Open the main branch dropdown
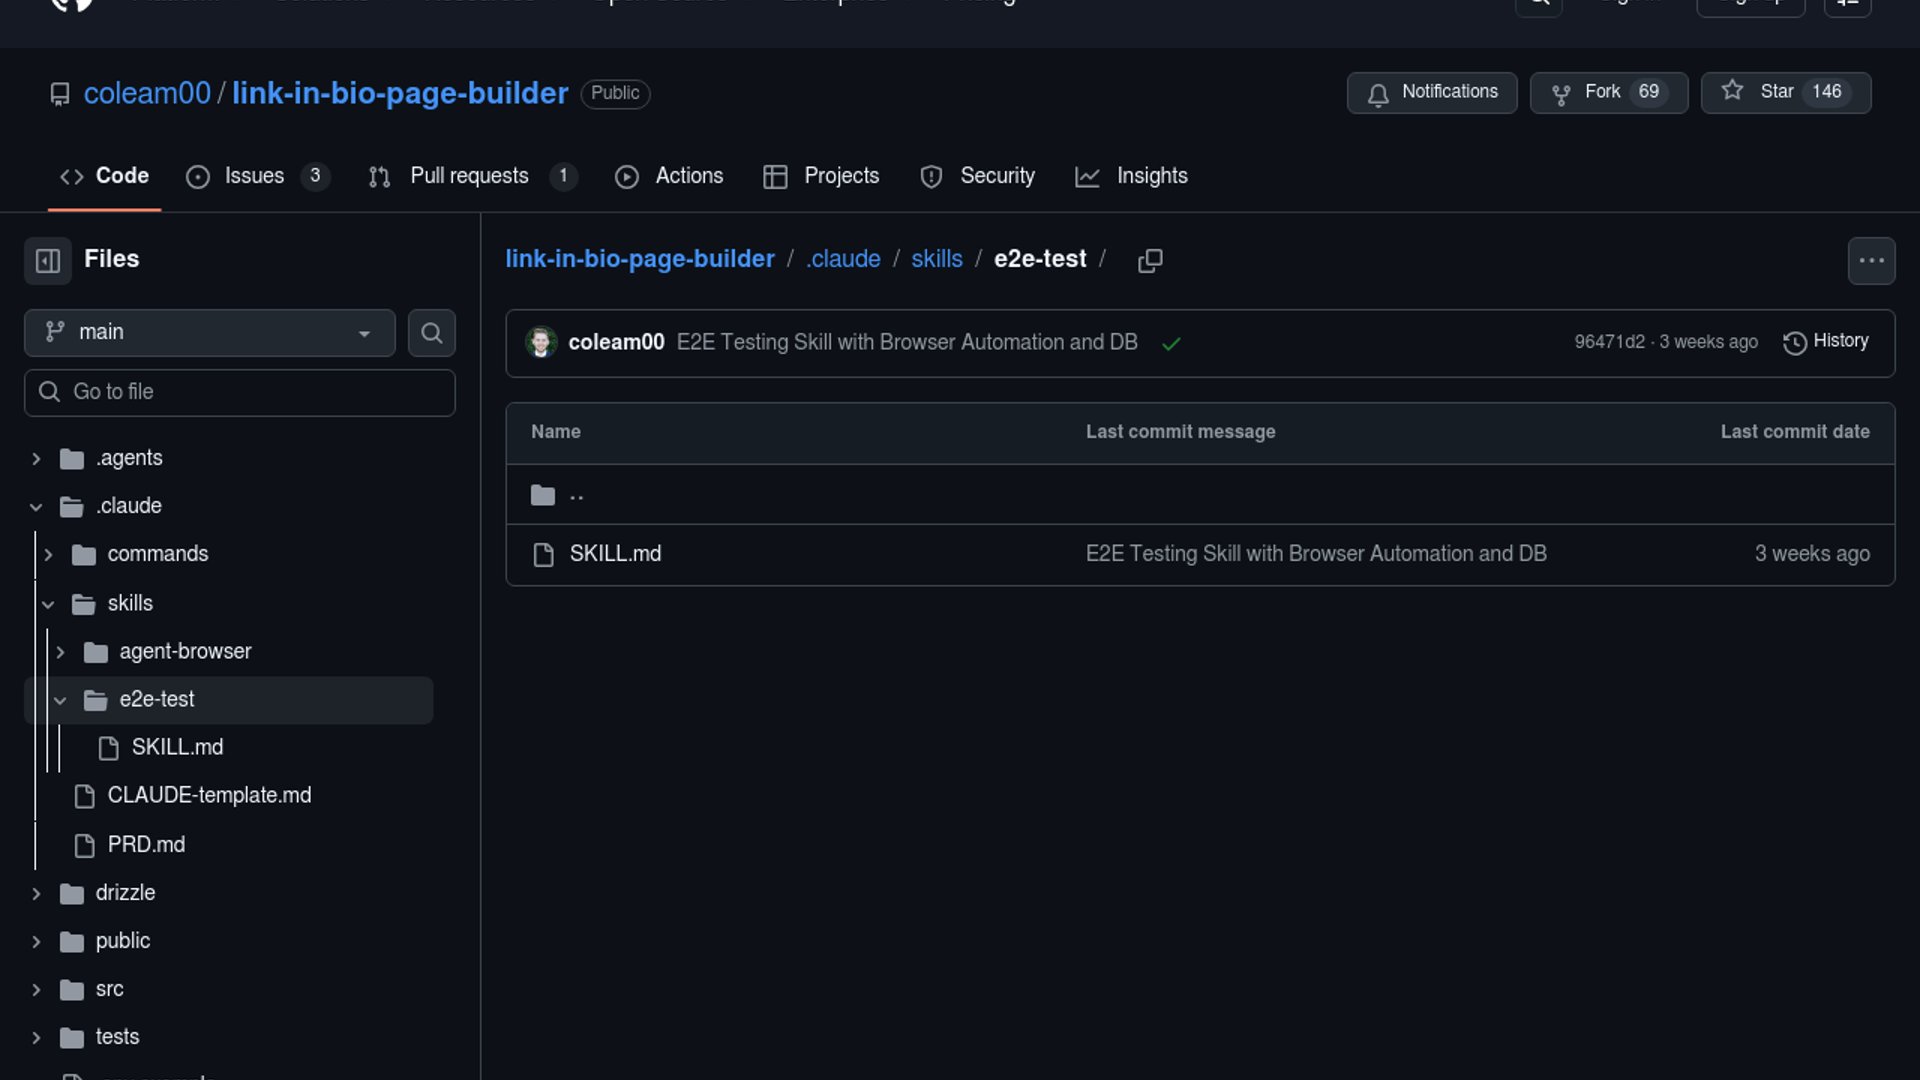The height and width of the screenshot is (1080, 1920). tap(209, 333)
